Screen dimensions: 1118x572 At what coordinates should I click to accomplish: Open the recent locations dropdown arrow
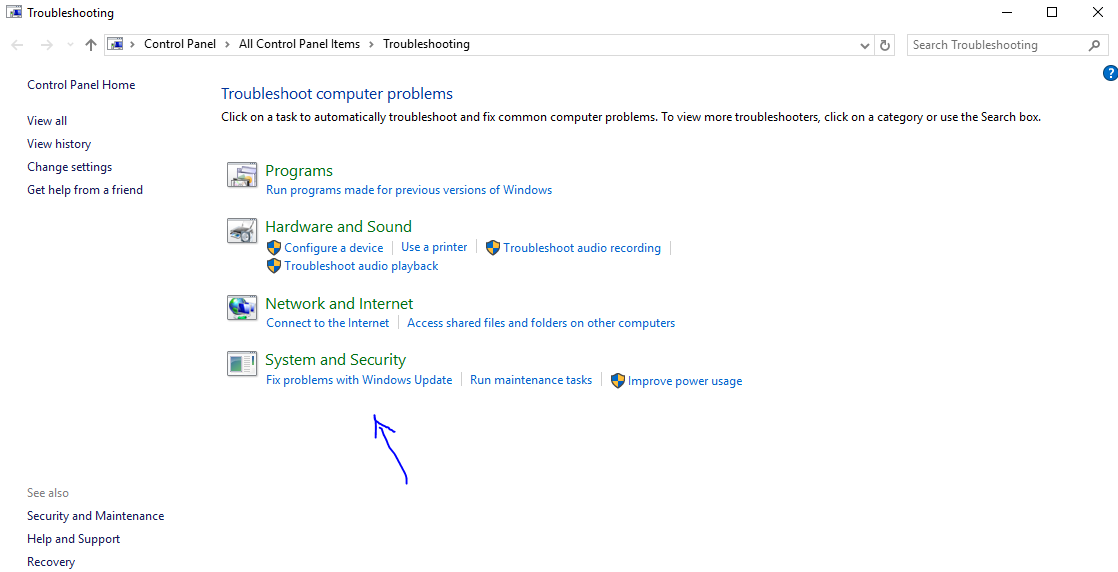point(70,45)
